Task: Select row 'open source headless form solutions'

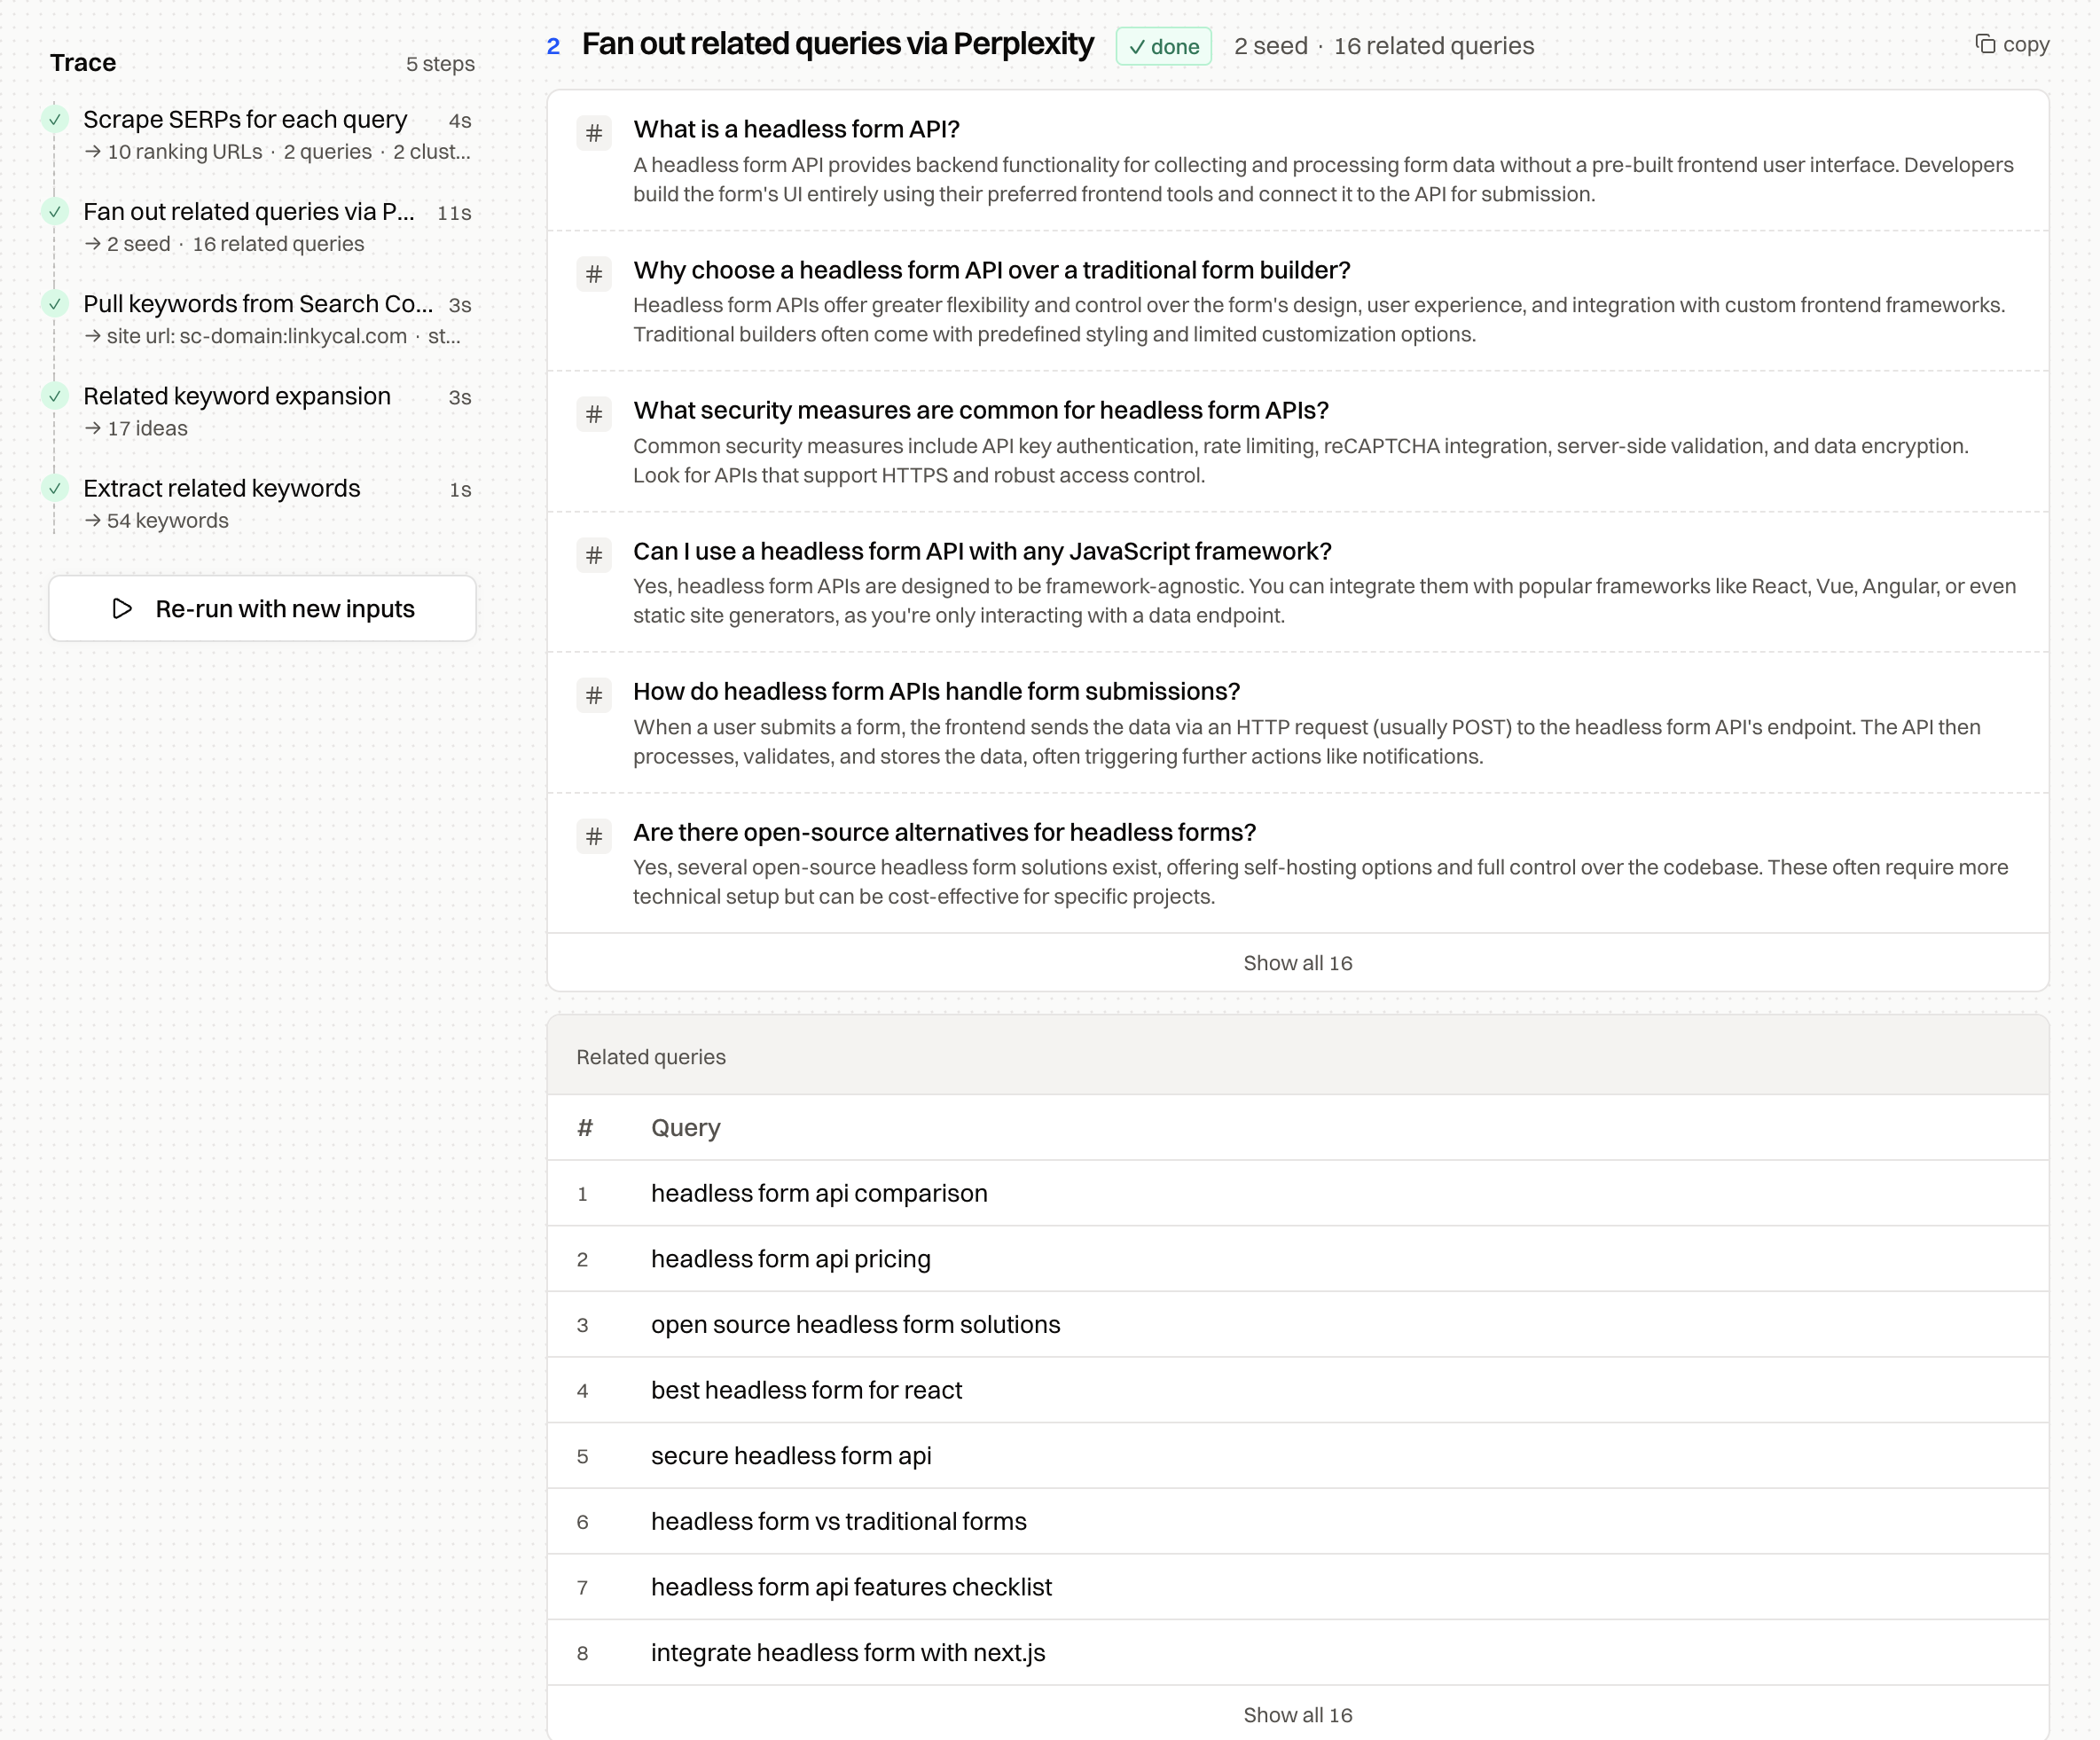Action: tap(1297, 1324)
